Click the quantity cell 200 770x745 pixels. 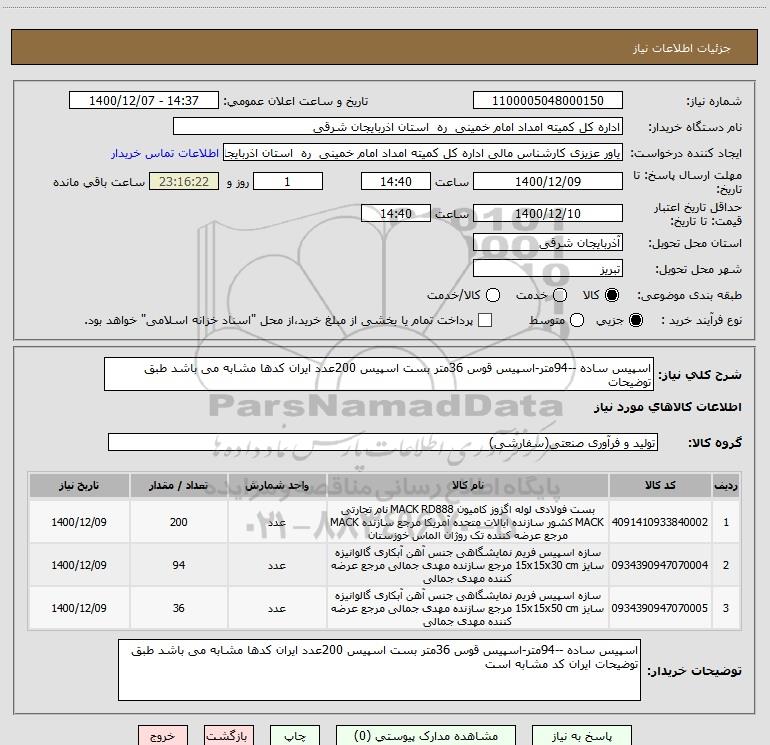point(179,522)
